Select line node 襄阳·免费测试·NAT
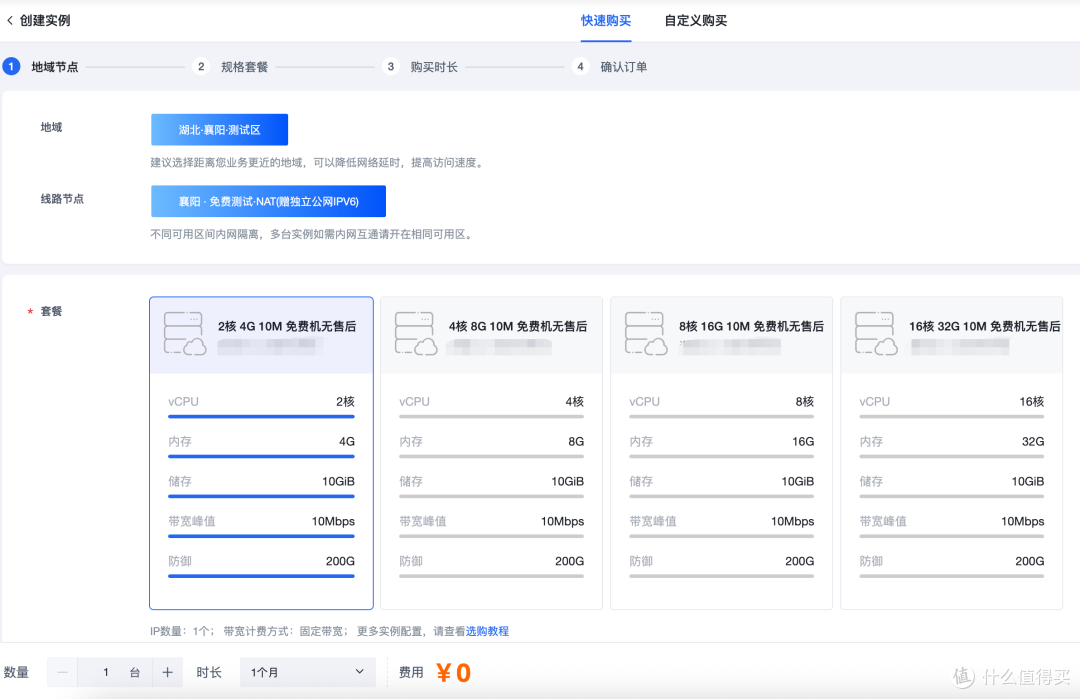 point(269,201)
